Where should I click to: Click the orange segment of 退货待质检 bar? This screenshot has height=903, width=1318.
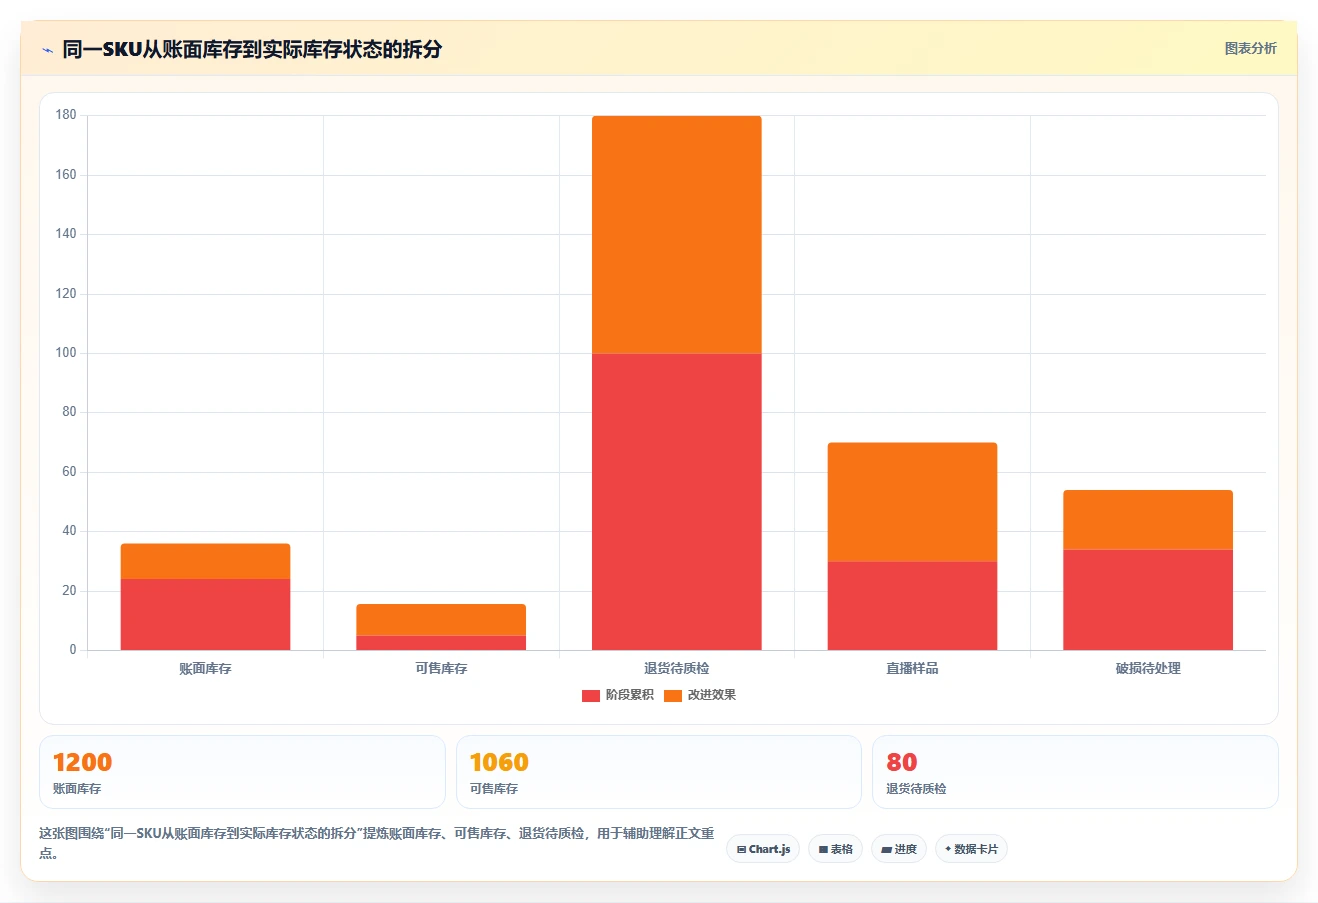[677, 235]
